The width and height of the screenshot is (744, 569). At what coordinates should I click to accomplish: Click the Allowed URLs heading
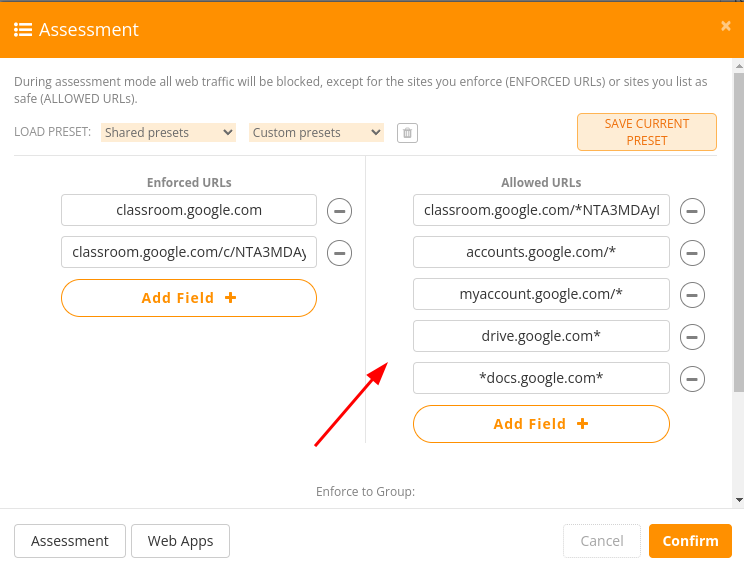(541, 183)
